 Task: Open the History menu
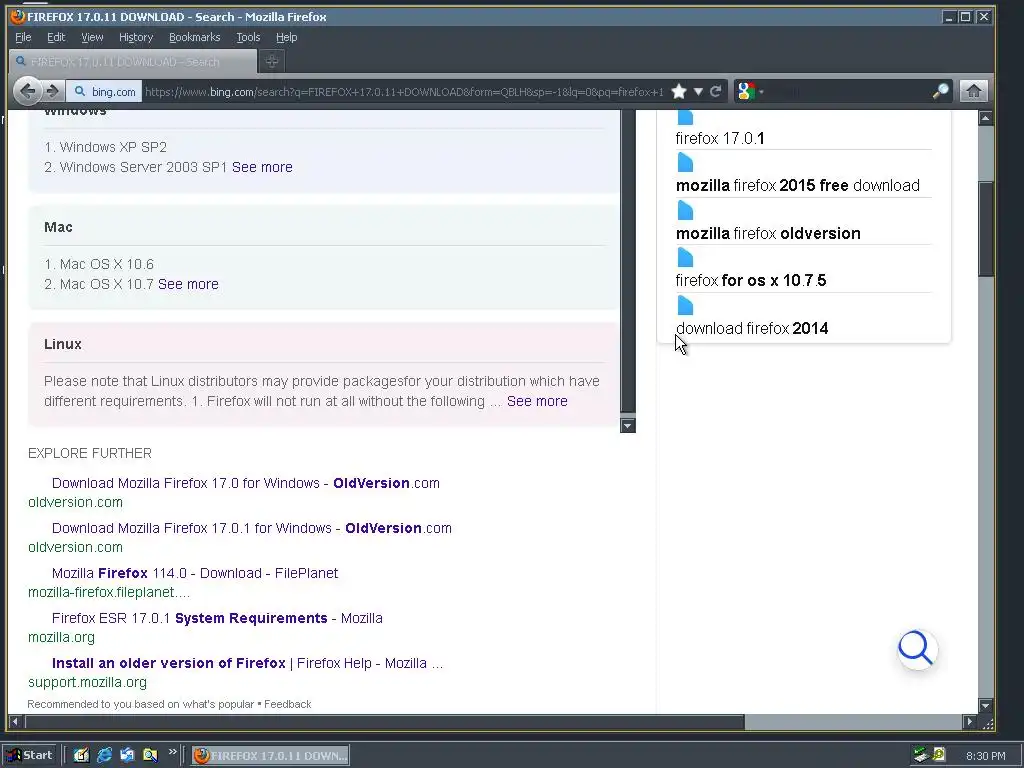click(136, 37)
